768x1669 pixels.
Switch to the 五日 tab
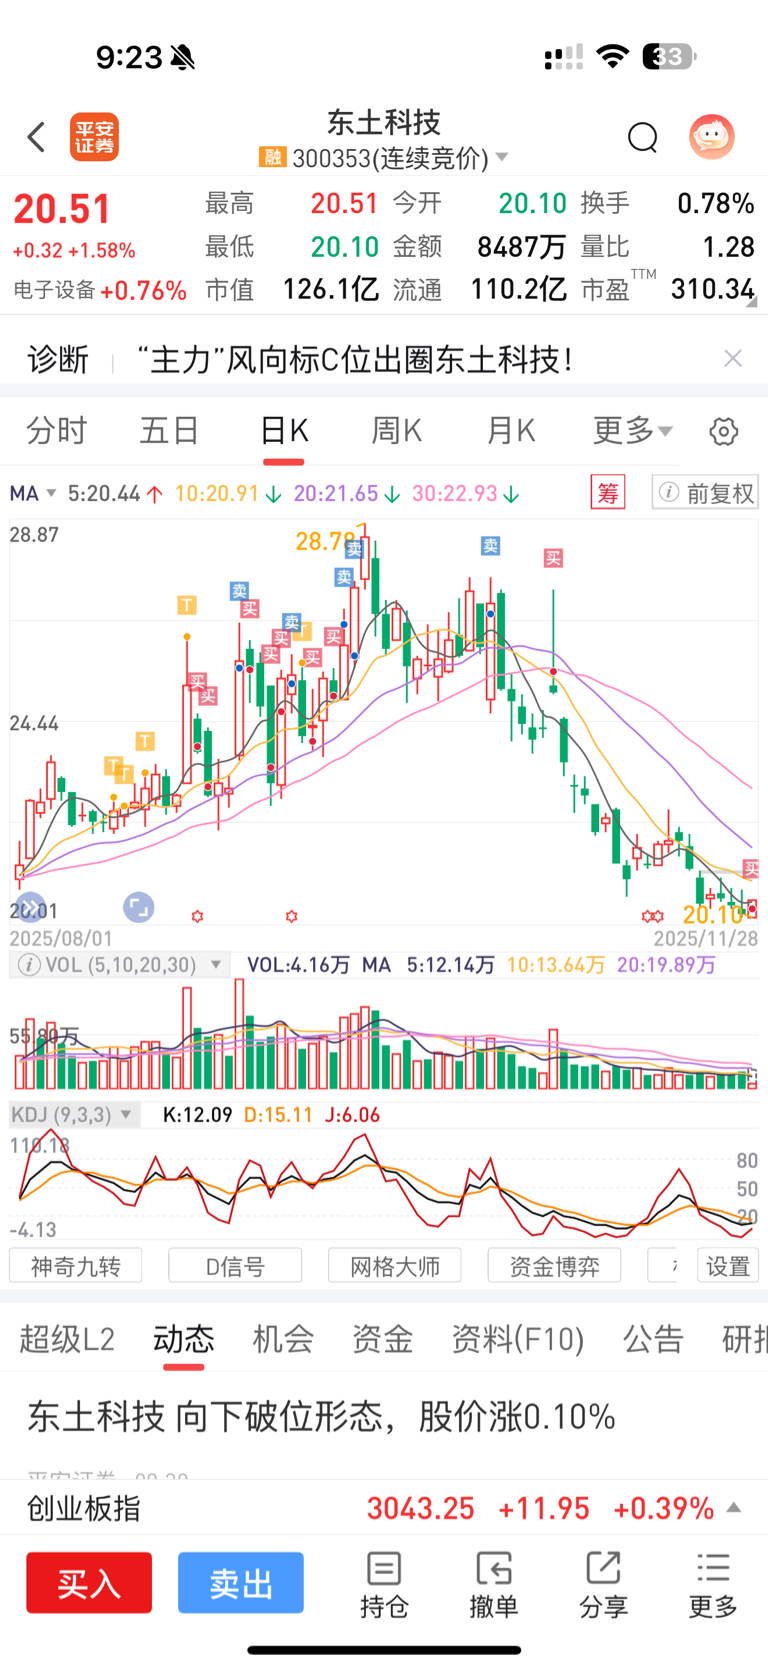pyautogui.click(x=169, y=431)
